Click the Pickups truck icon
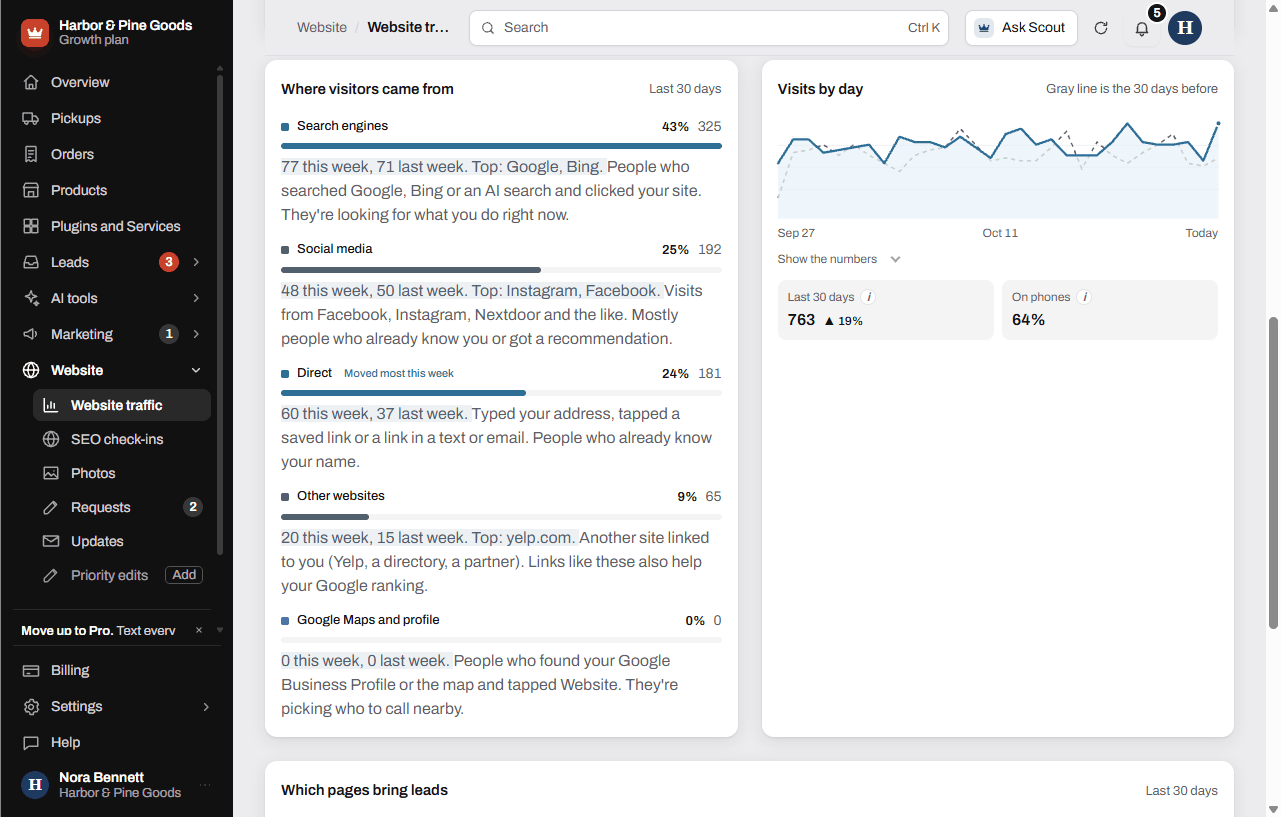1281x817 pixels. click(31, 118)
